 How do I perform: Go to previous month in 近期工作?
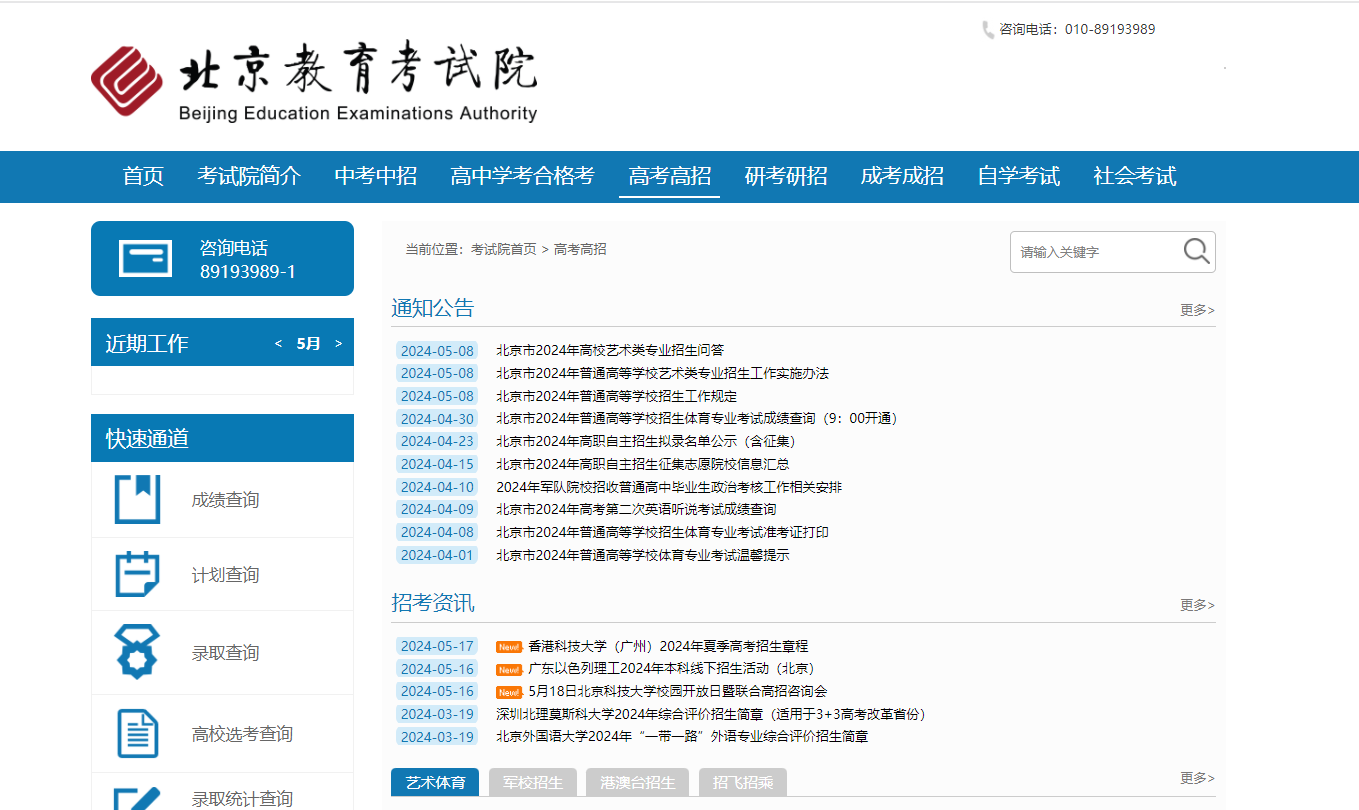pyautogui.click(x=278, y=344)
